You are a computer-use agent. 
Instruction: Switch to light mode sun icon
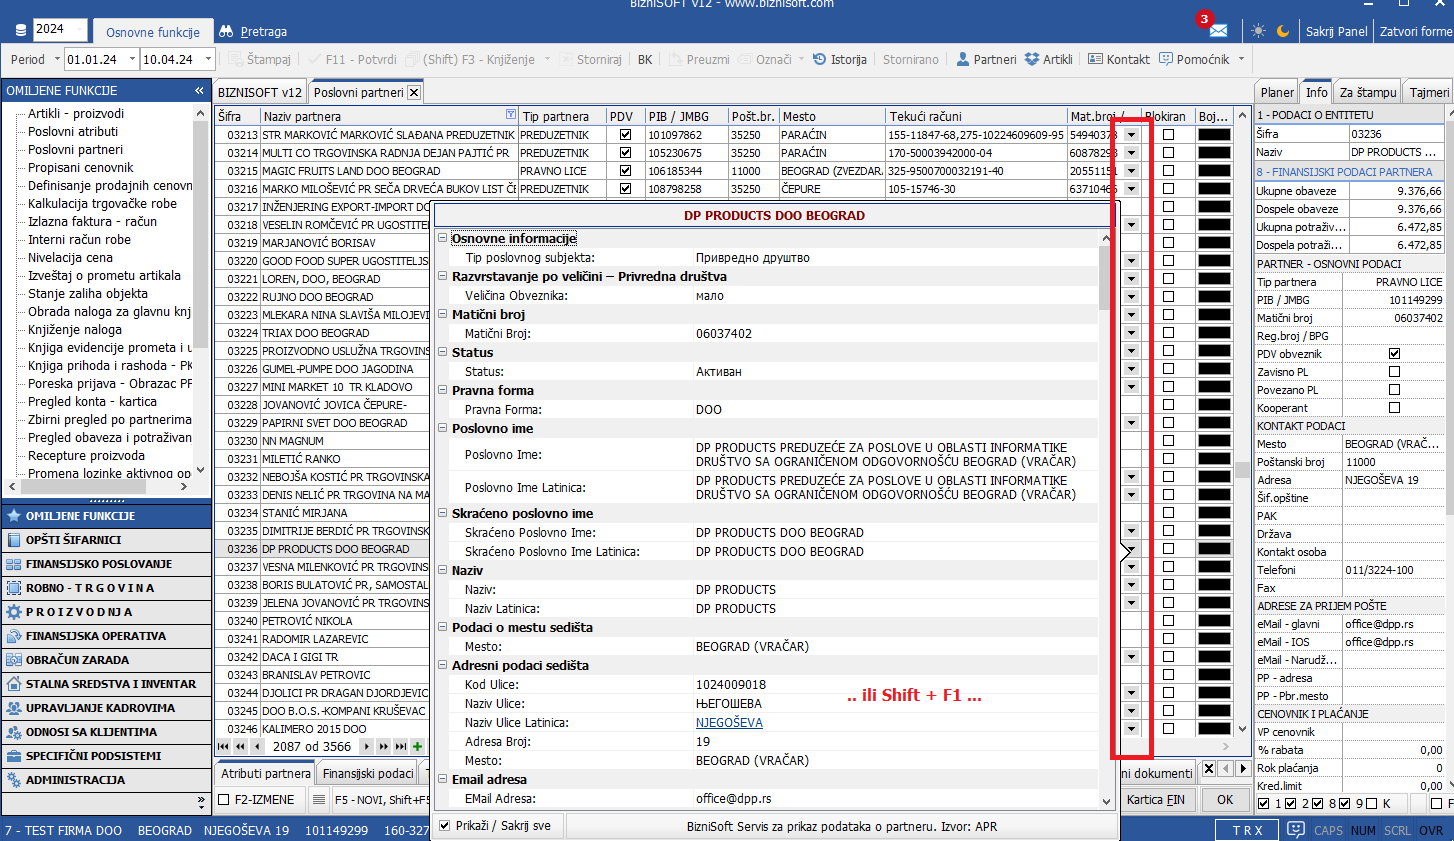(1258, 31)
